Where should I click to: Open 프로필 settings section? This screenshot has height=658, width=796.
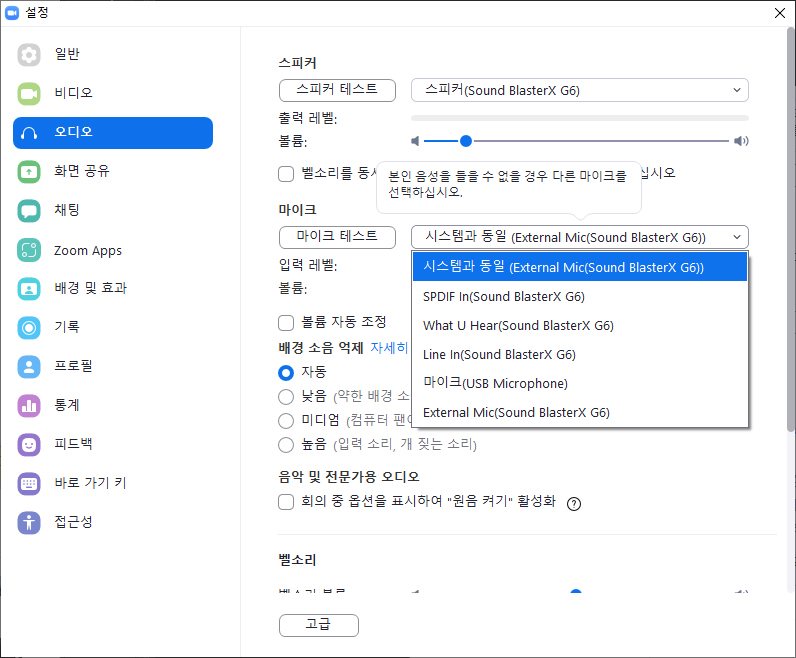click(x=113, y=367)
